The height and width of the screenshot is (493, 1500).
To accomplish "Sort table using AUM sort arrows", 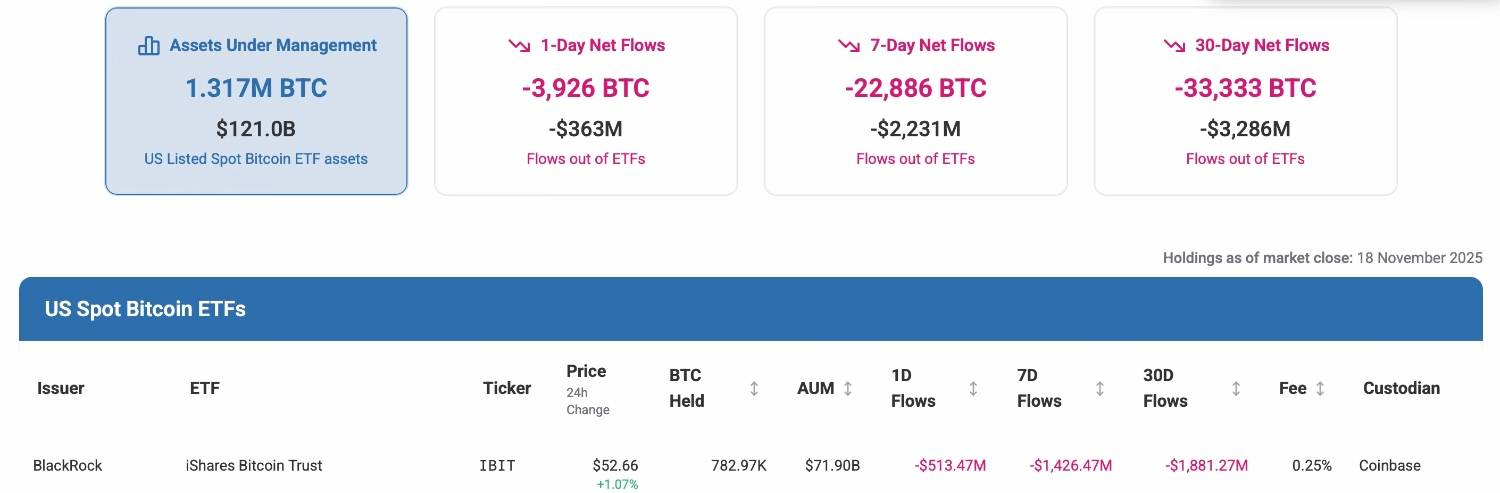I will click(848, 388).
